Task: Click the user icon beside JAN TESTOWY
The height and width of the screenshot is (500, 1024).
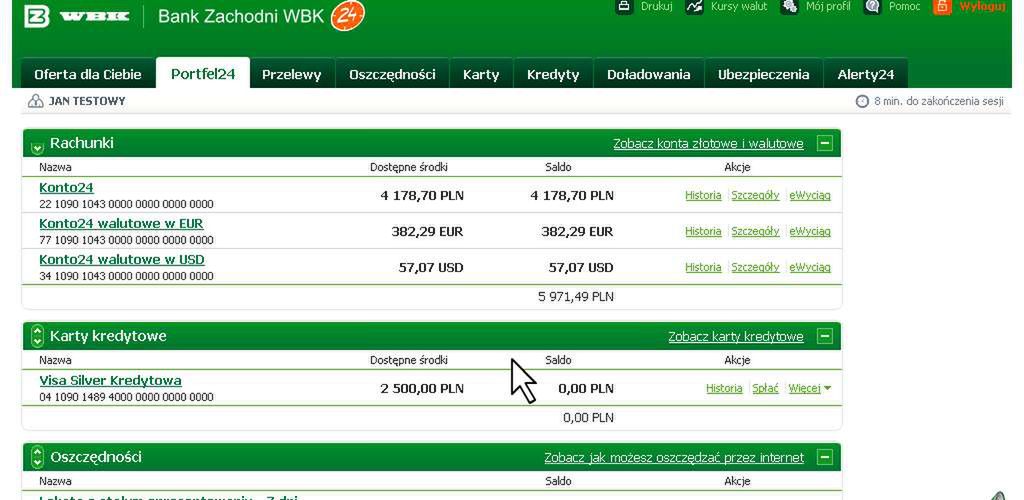Action: [36, 101]
